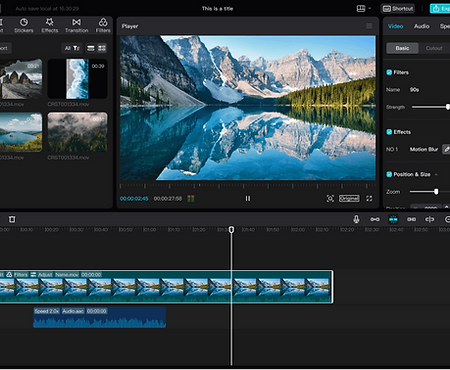Switch to the Audio inspector tab
This screenshot has width=450, height=370.
pyautogui.click(x=421, y=26)
